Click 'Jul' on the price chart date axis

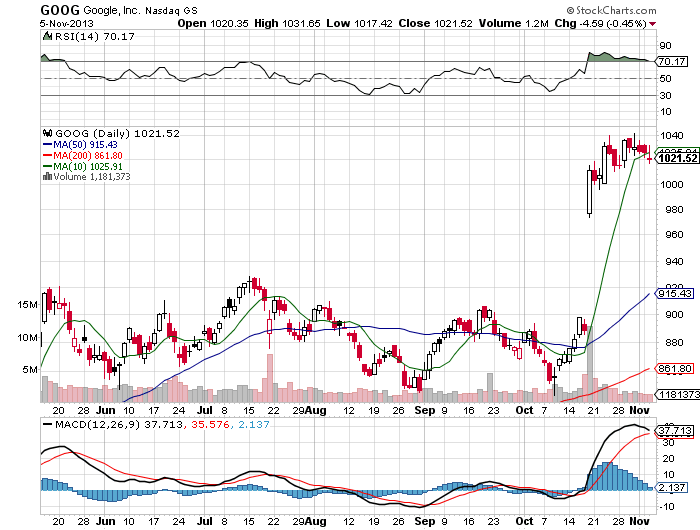(205, 410)
